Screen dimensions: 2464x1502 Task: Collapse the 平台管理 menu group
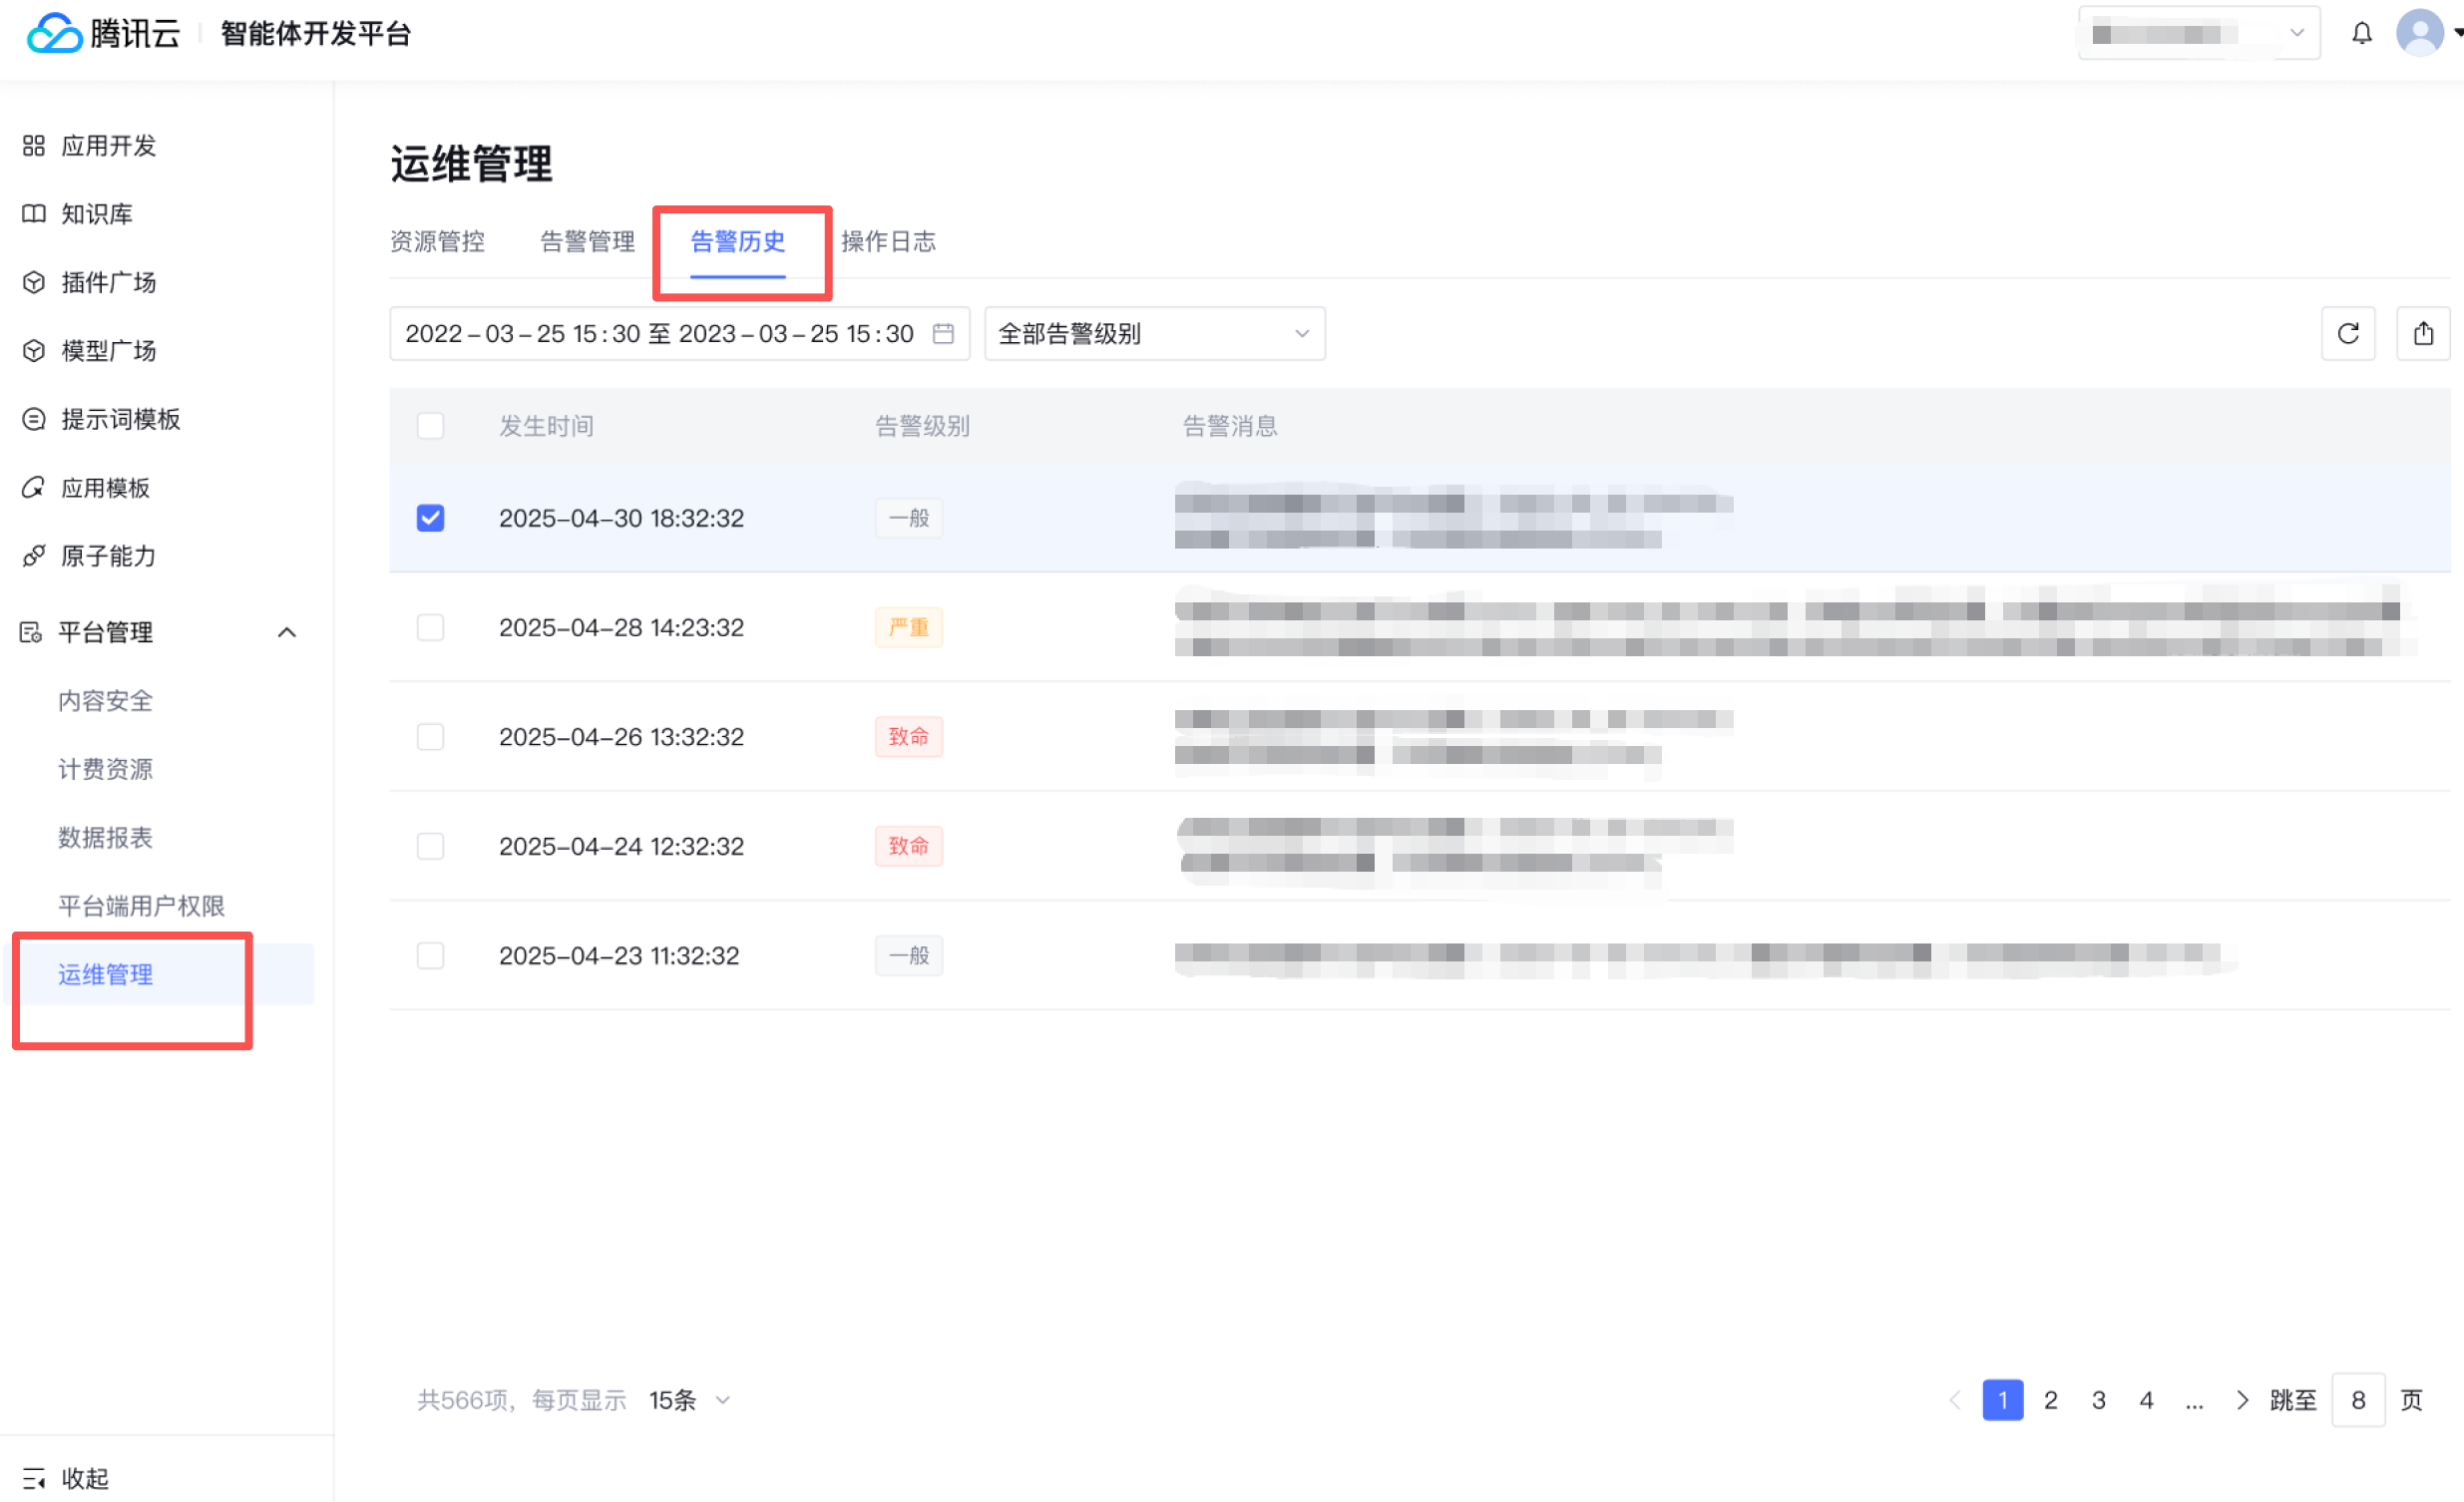[286, 632]
